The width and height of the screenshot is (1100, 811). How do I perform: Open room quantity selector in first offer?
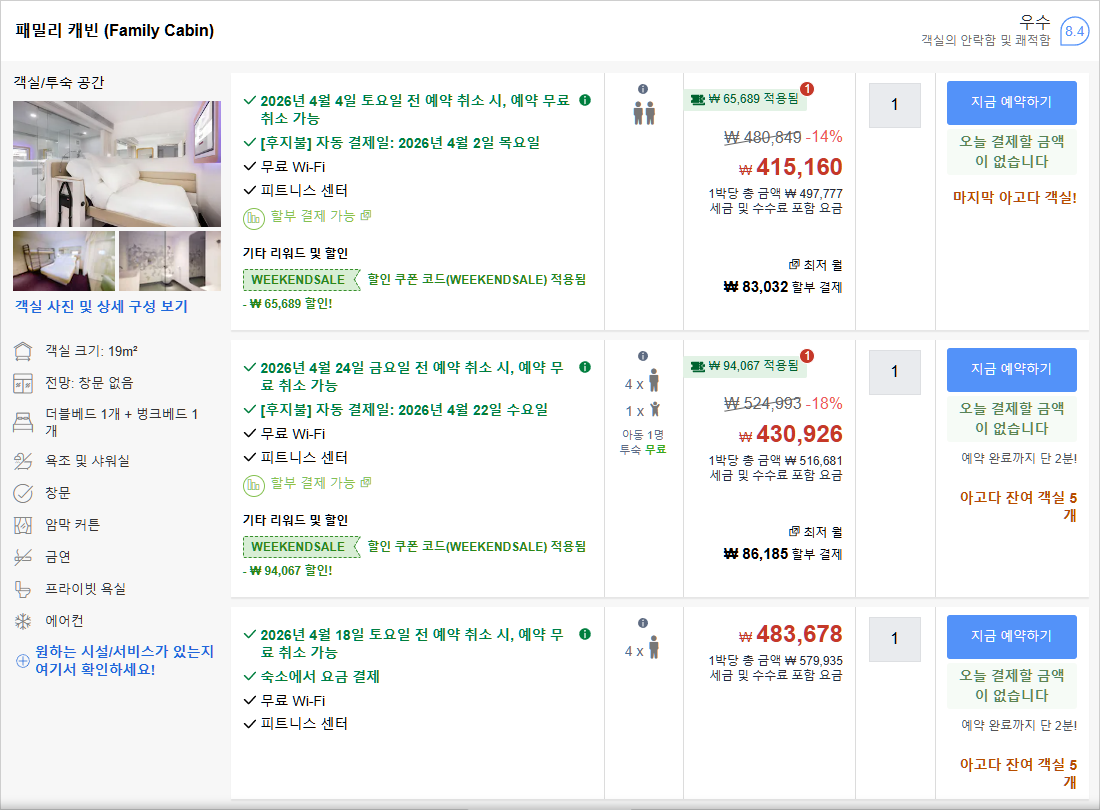click(894, 105)
